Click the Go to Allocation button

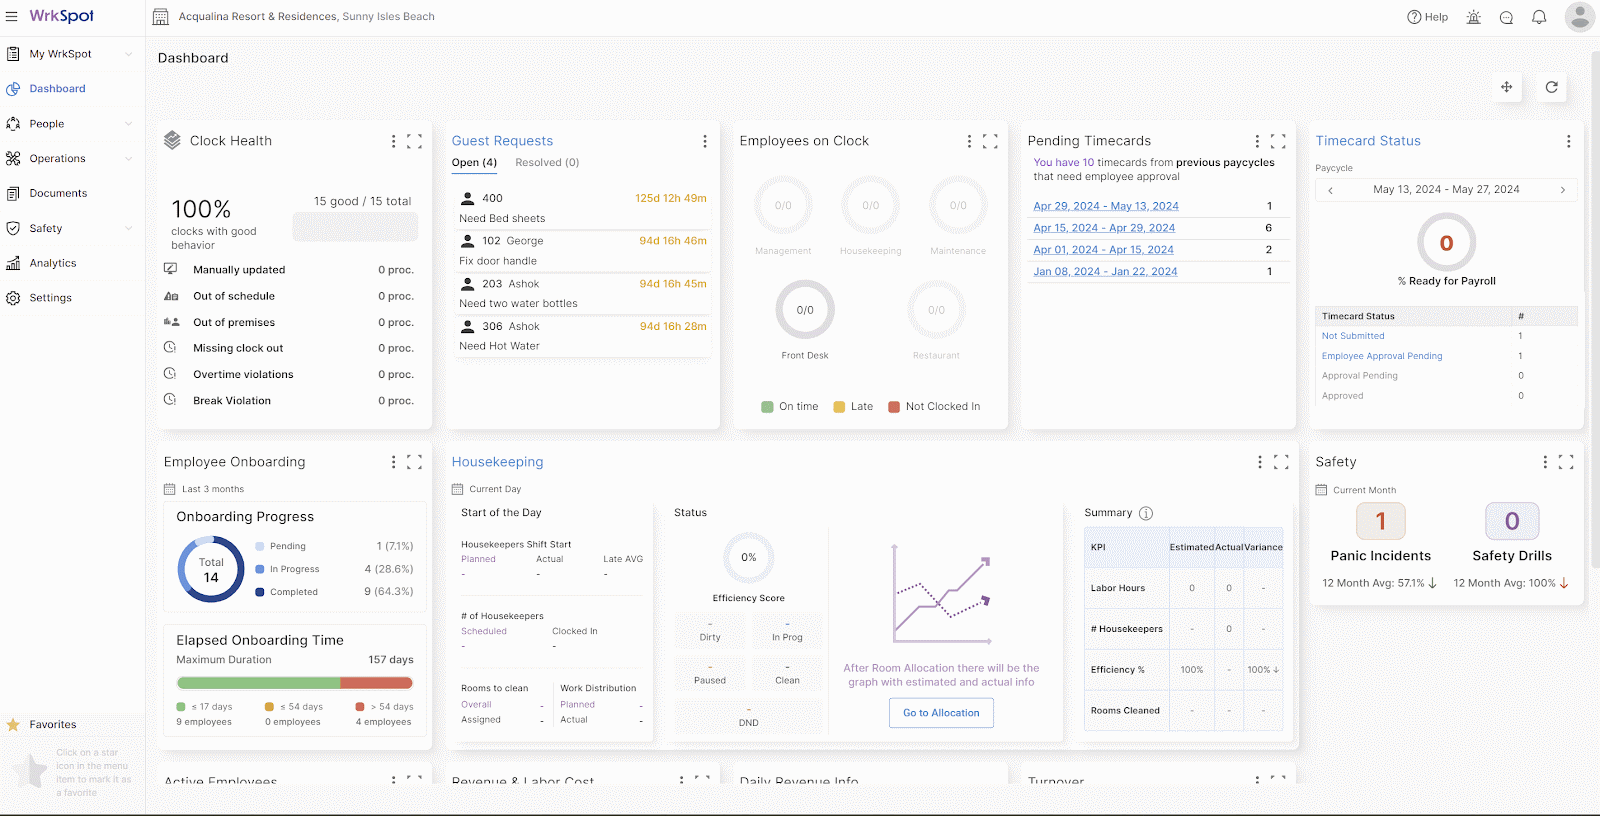click(941, 713)
